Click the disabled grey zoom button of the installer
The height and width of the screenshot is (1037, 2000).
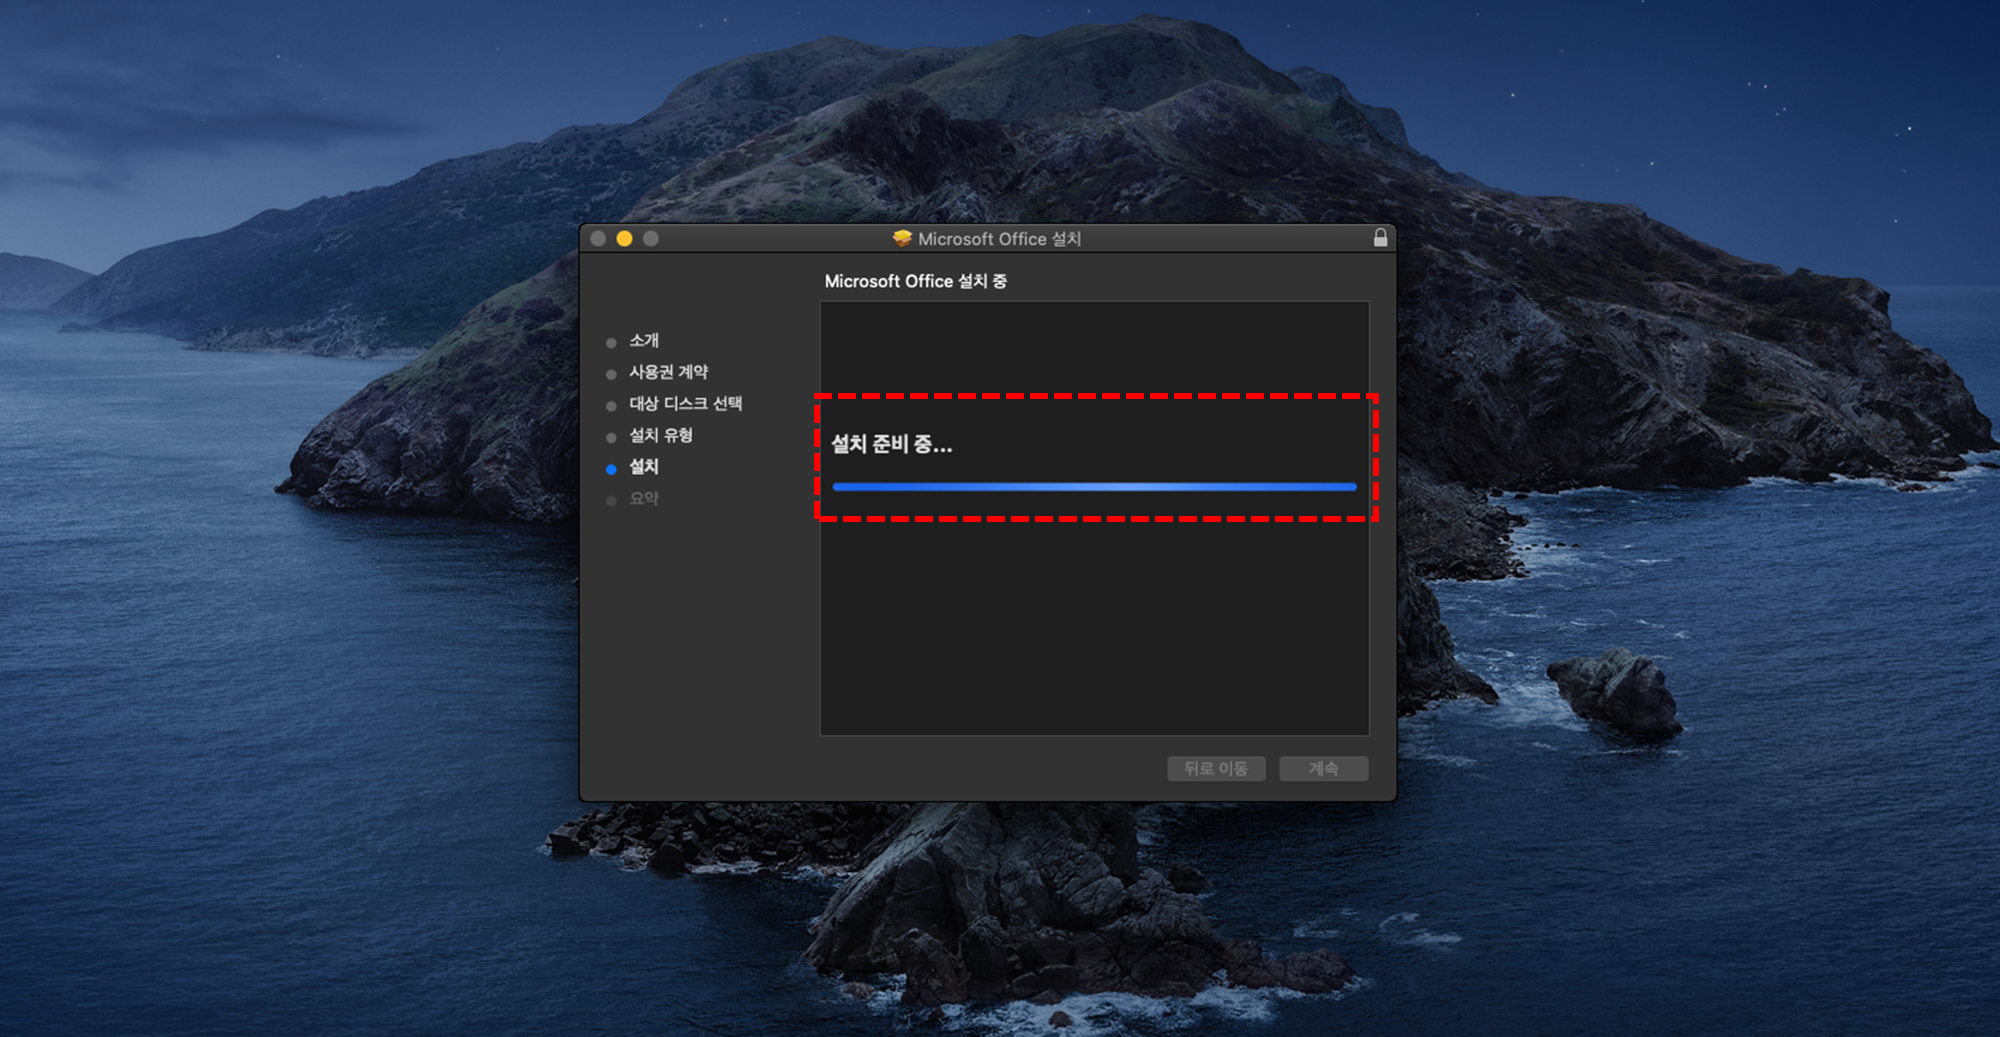[650, 238]
